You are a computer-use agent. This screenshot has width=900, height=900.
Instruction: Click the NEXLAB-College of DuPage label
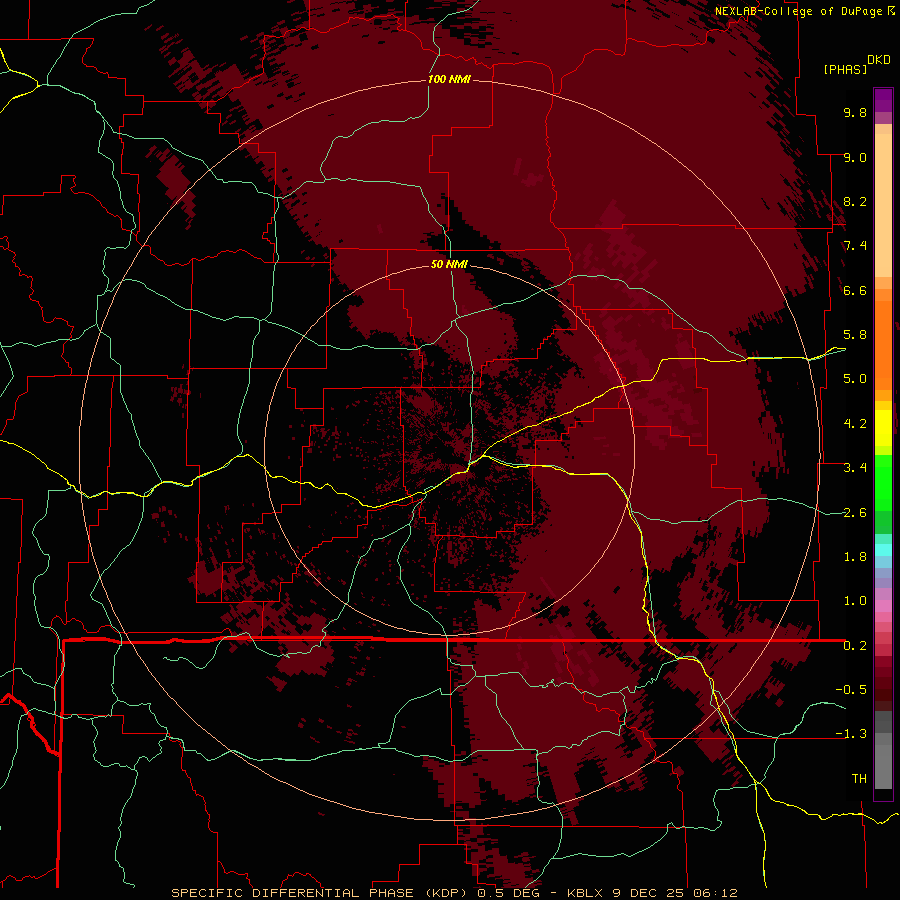click(798, 11)
